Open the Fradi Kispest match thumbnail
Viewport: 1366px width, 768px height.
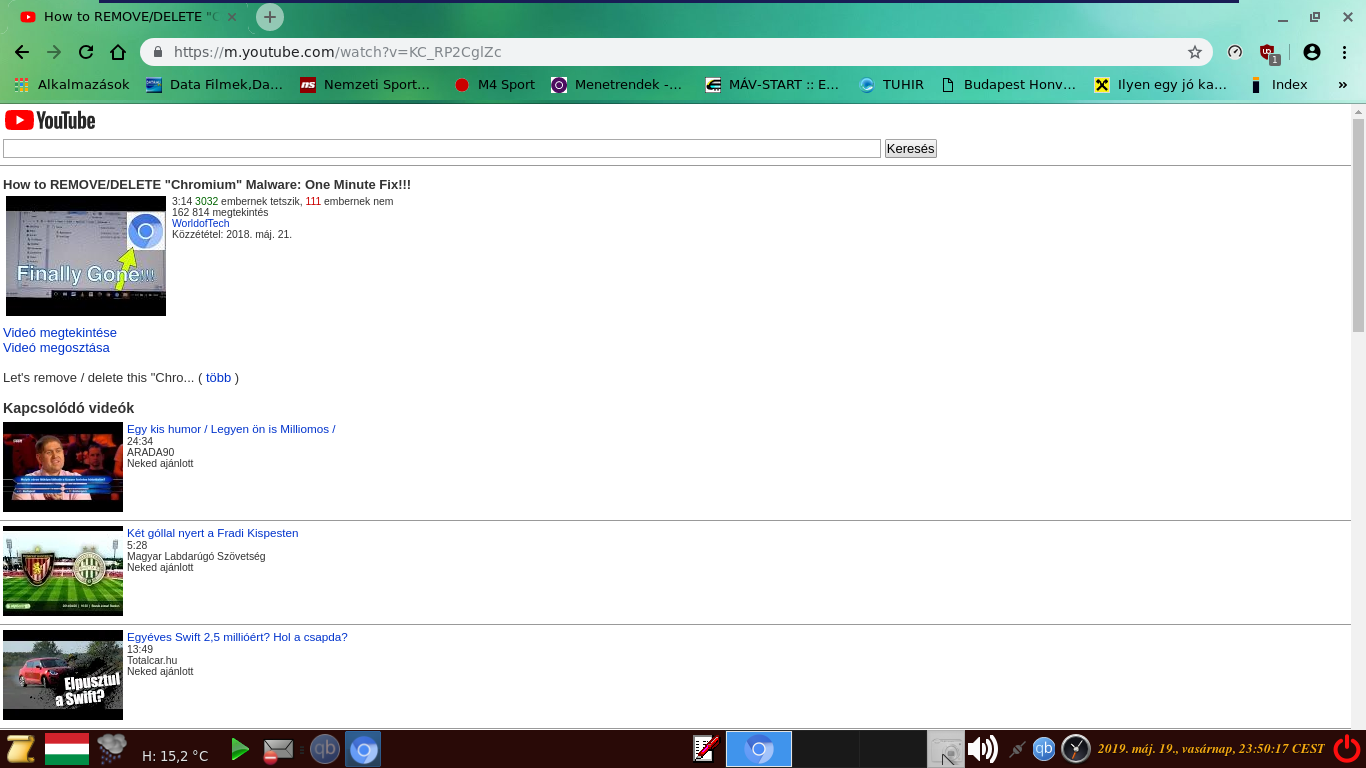(x=63, y=571)
